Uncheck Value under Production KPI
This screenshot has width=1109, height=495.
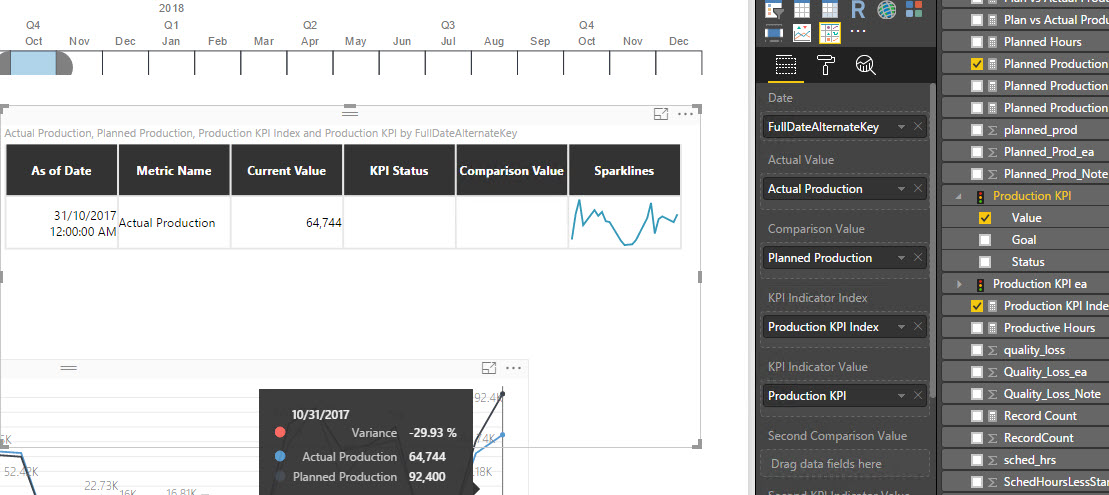[x=985, y=218]
